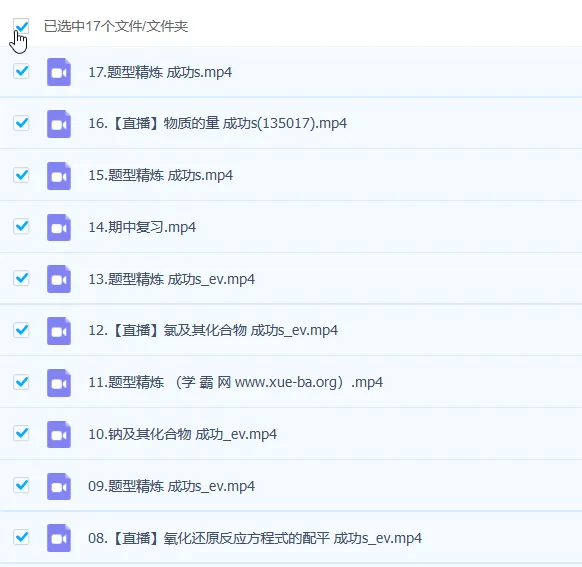
Task: Uncheck the 13.题型精炼 成功s_ev.mp4 checkbox
Action: [x=21, y=278]
